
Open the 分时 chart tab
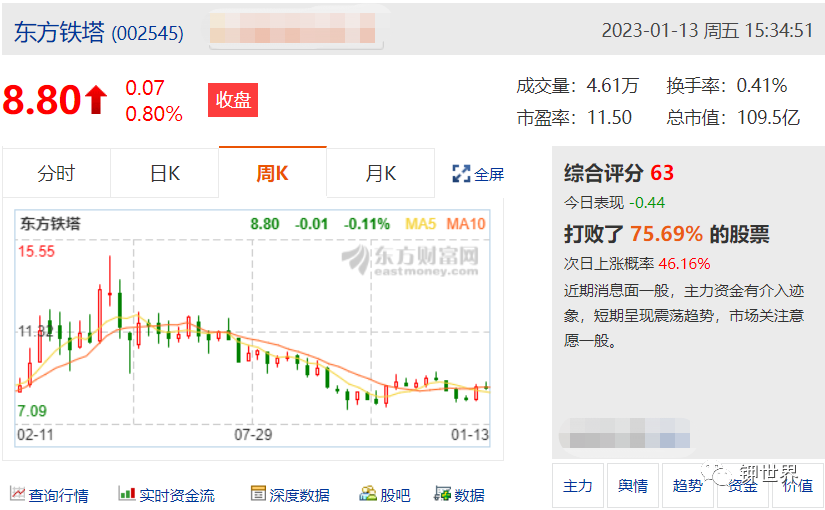coord(56,173)
